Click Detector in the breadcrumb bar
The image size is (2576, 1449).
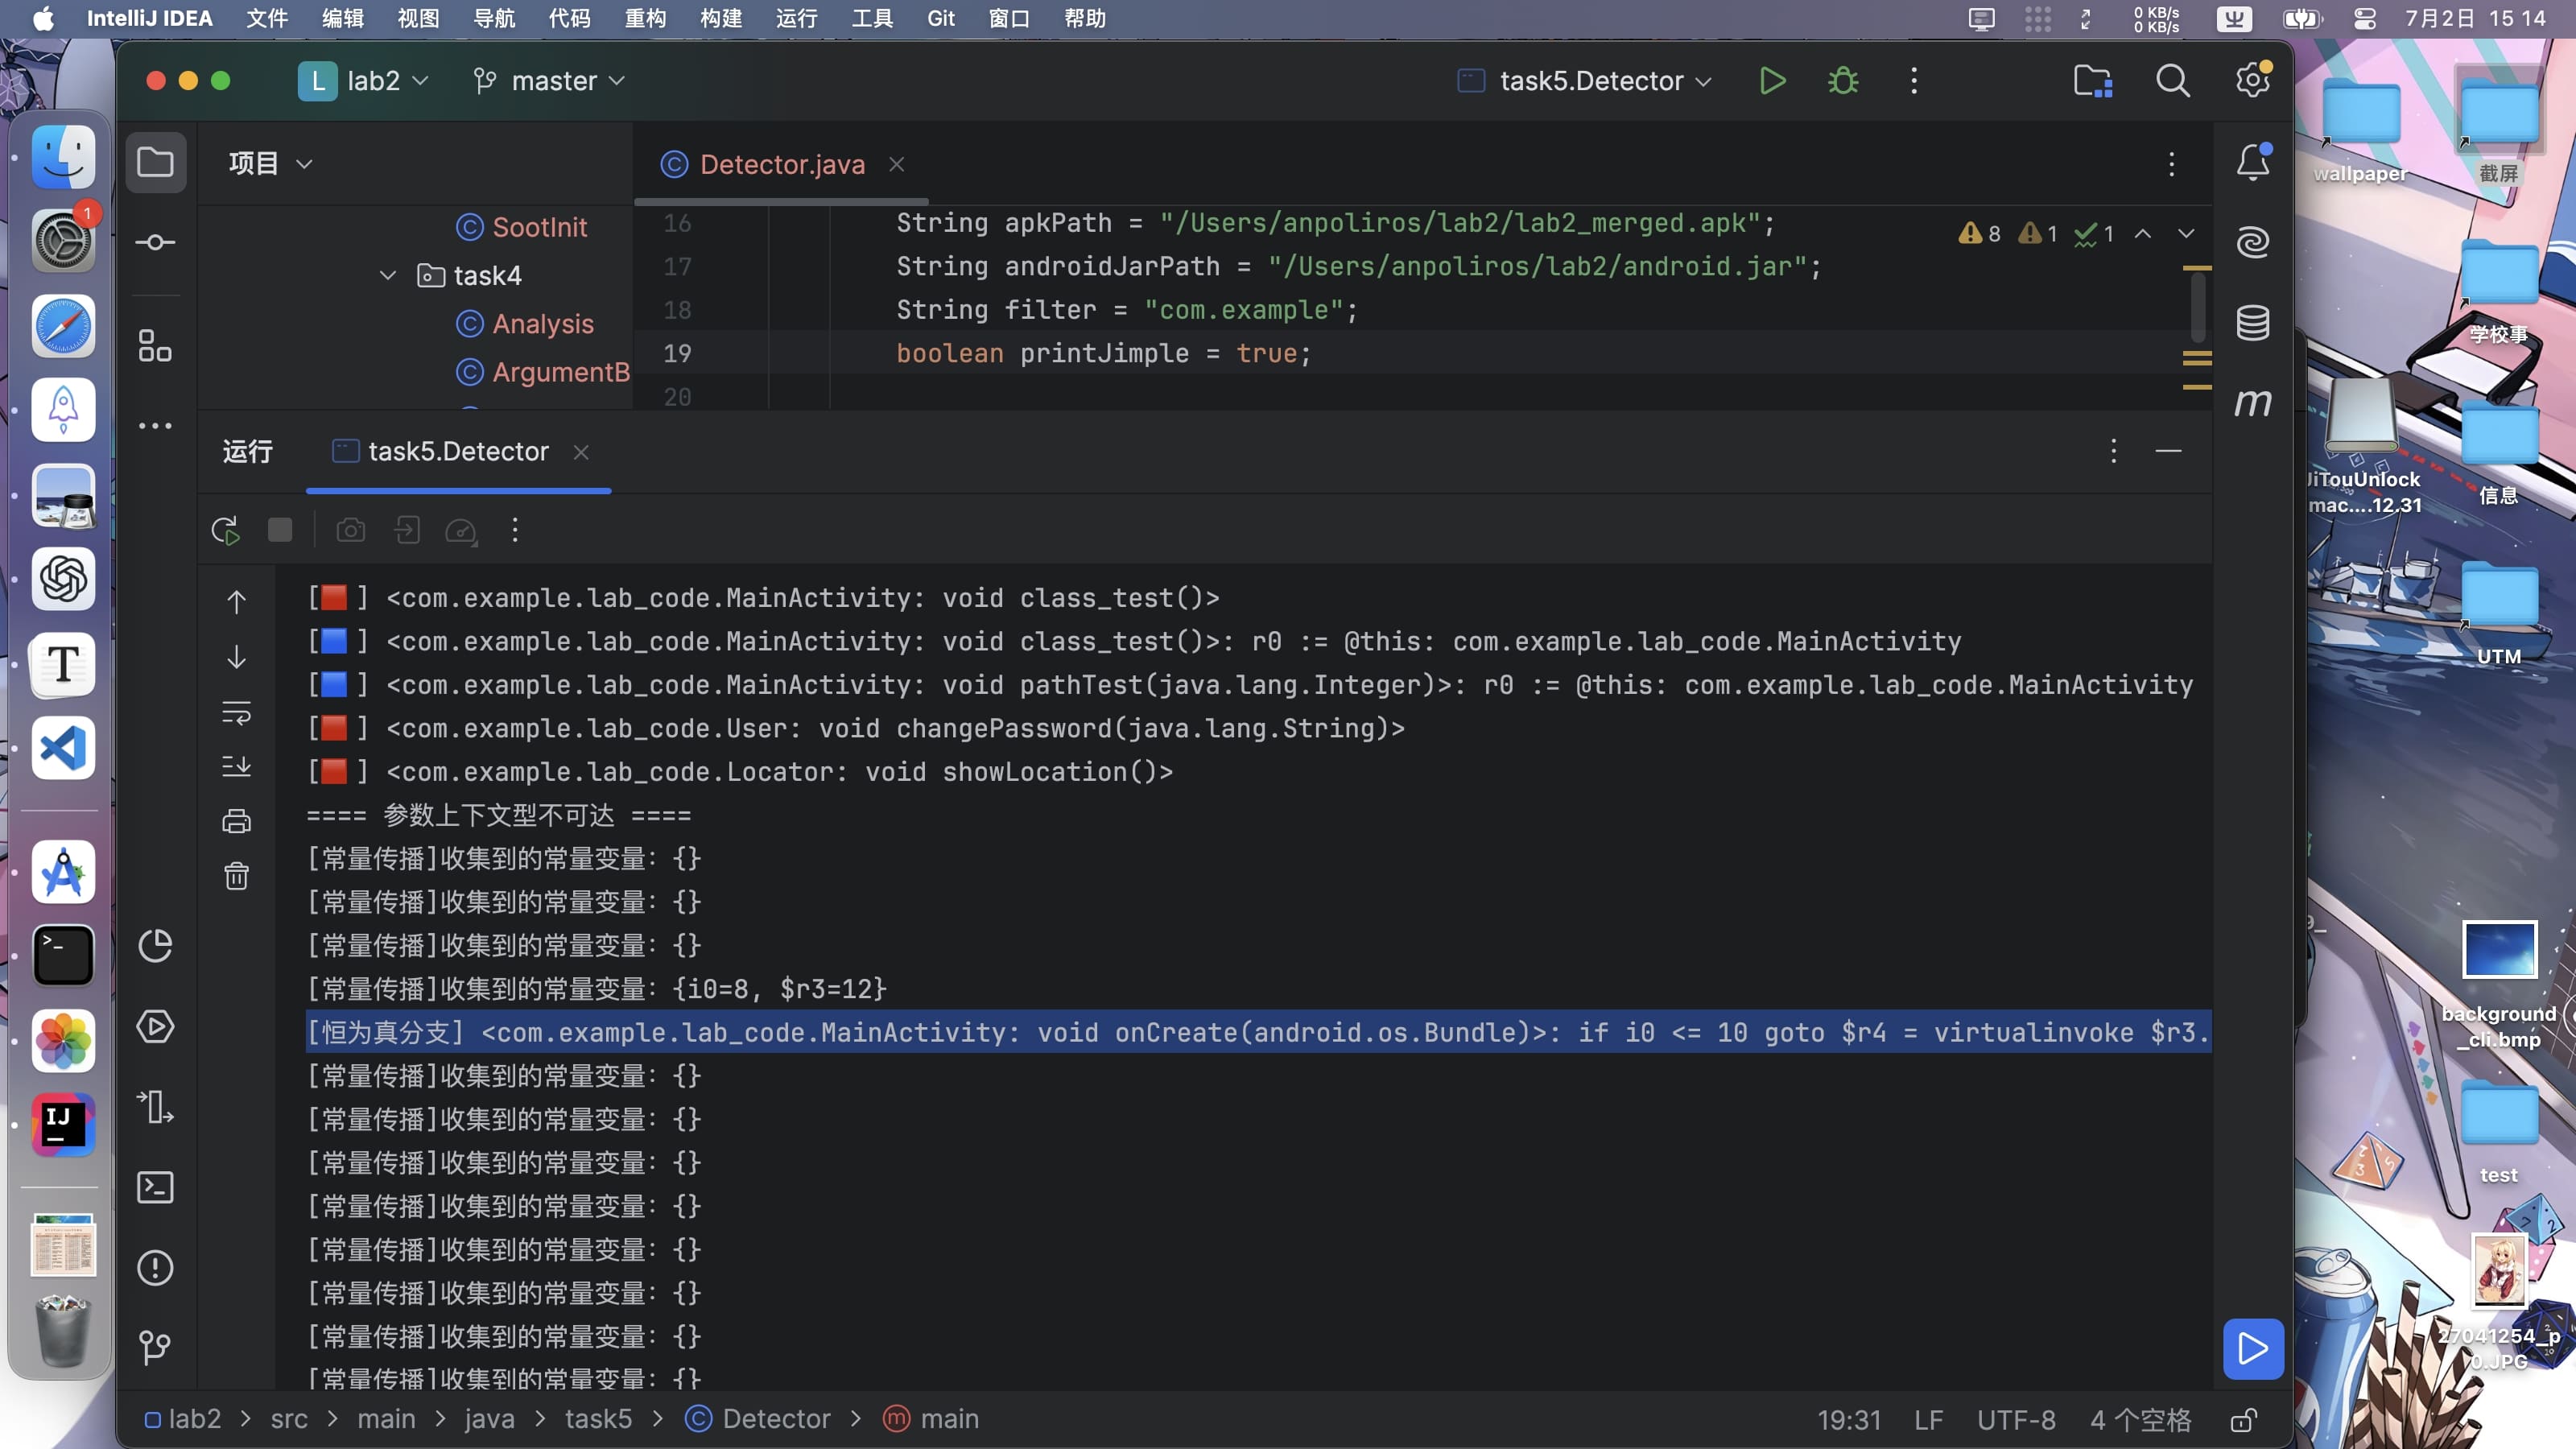pos(775,1419)
